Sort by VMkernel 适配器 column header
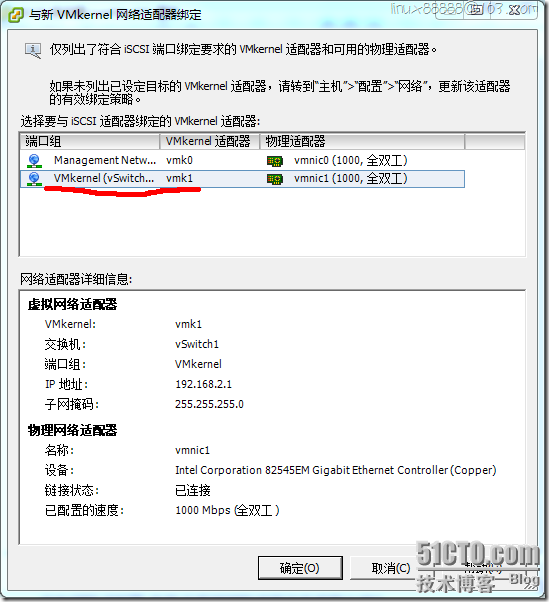The width and height of the screenshot is (549, 602). (x=210, y=141)
